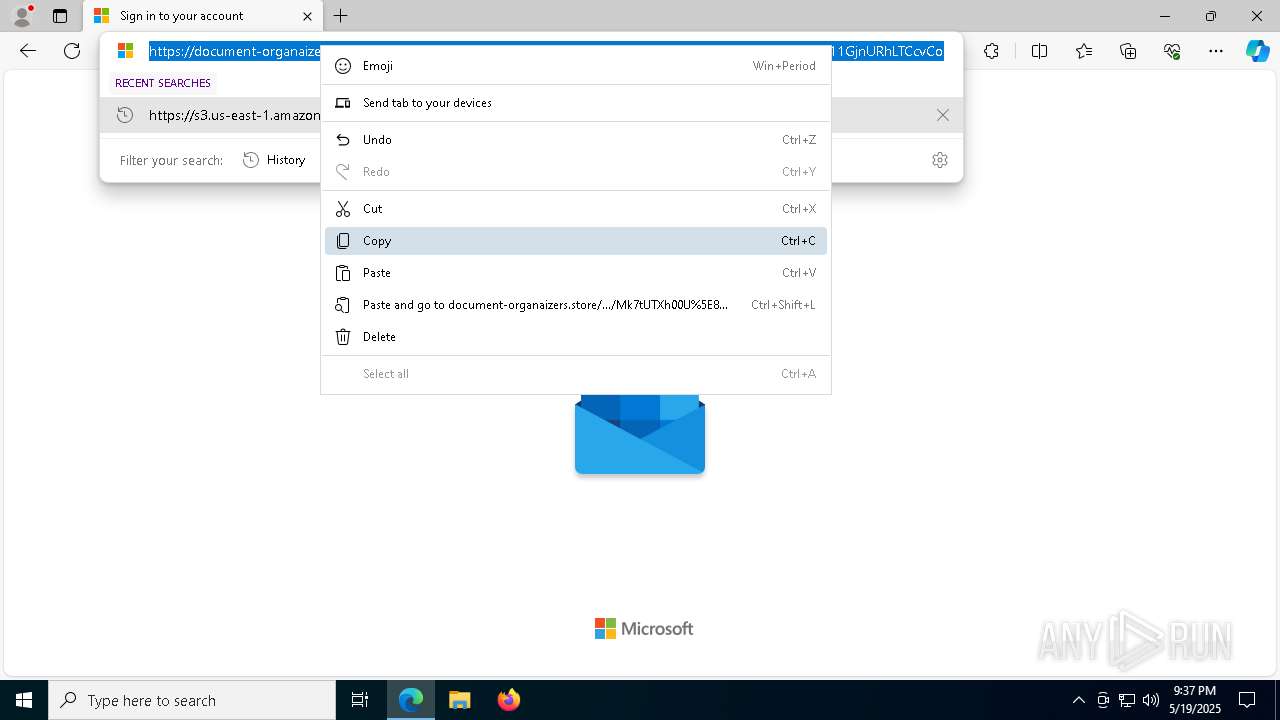This screenshot has width=1280, height=720.
Task: Choose Cut in context menu
Action: pyautogui.click(x=576, y=209)
